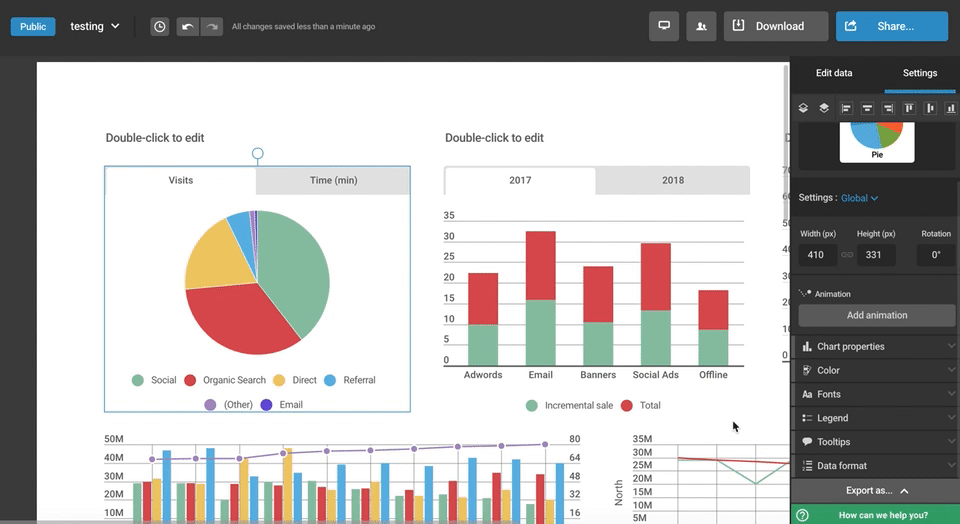The height and width of the screenshot is (524, 960).
Task: Open version history clock icon
Action: (x=159, y=26)
